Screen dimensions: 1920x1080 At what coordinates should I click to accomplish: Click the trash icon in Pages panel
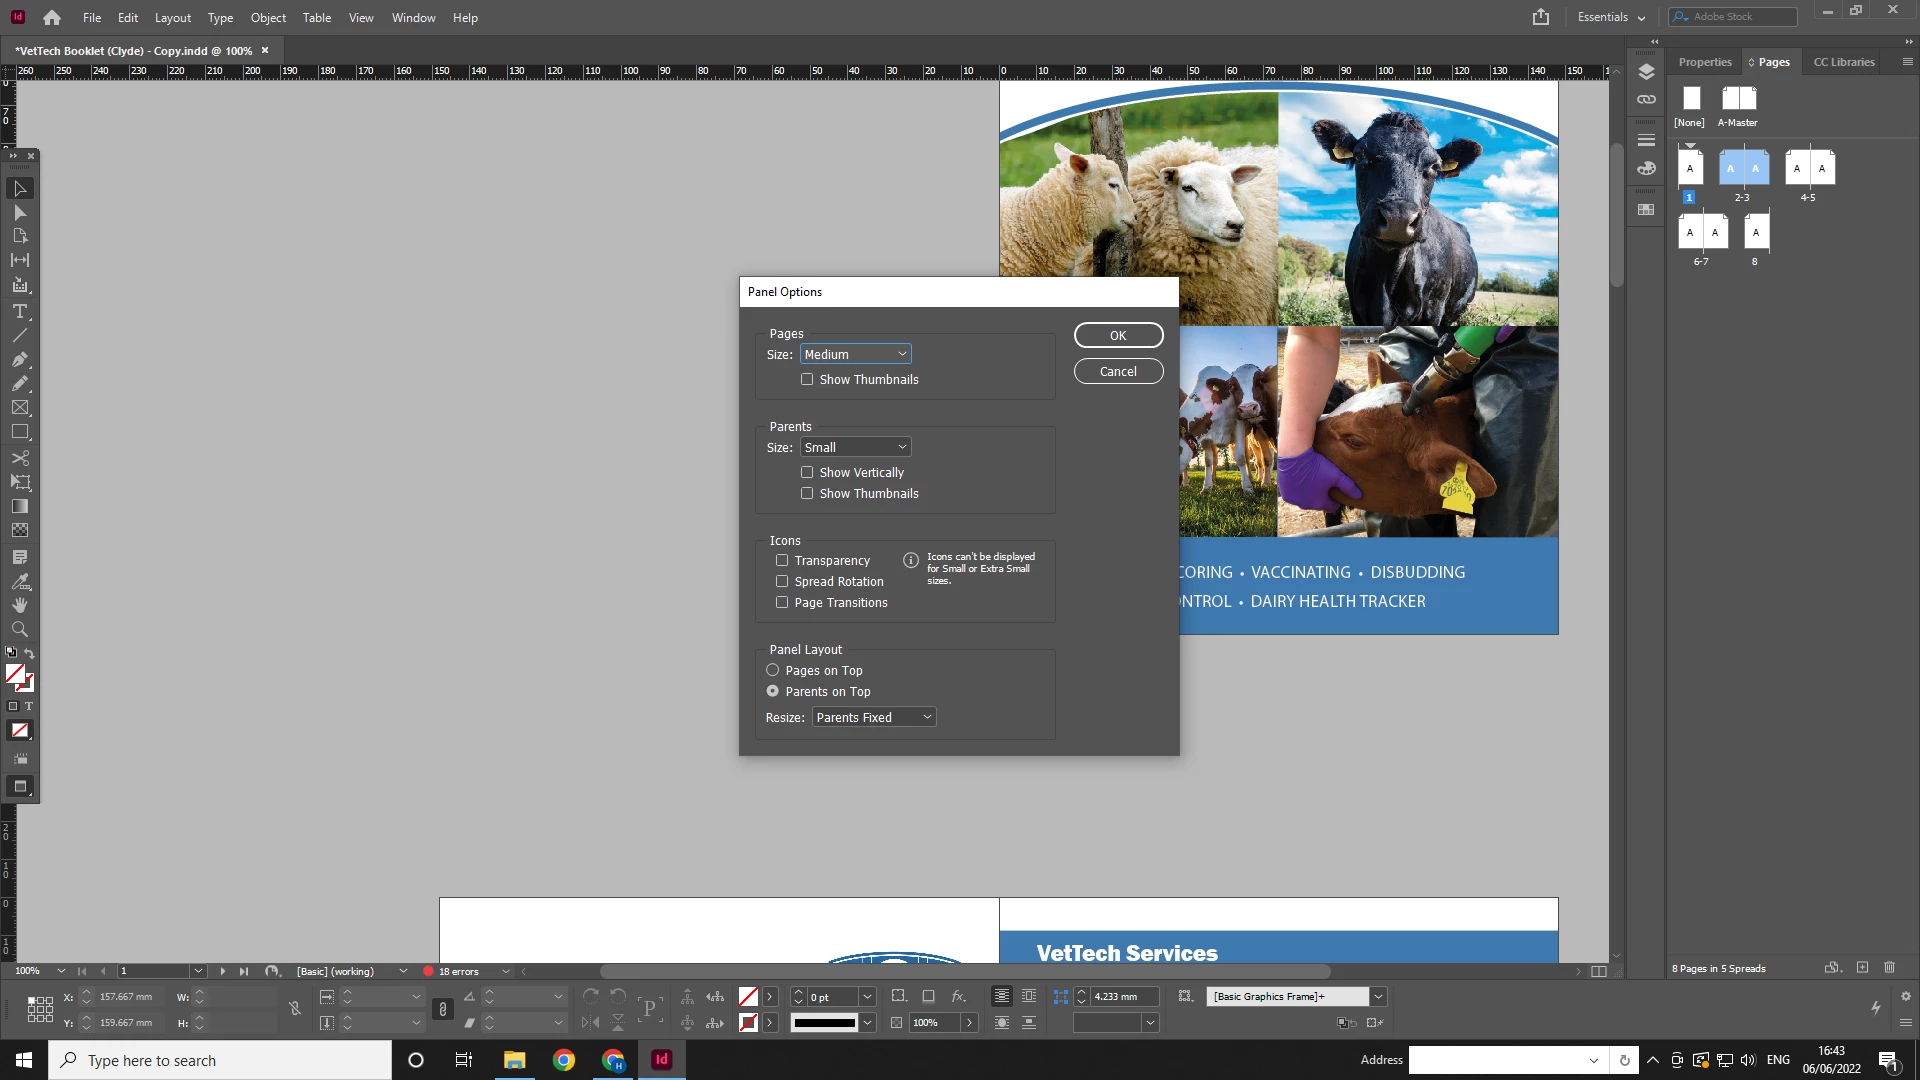coord(1889,967)
